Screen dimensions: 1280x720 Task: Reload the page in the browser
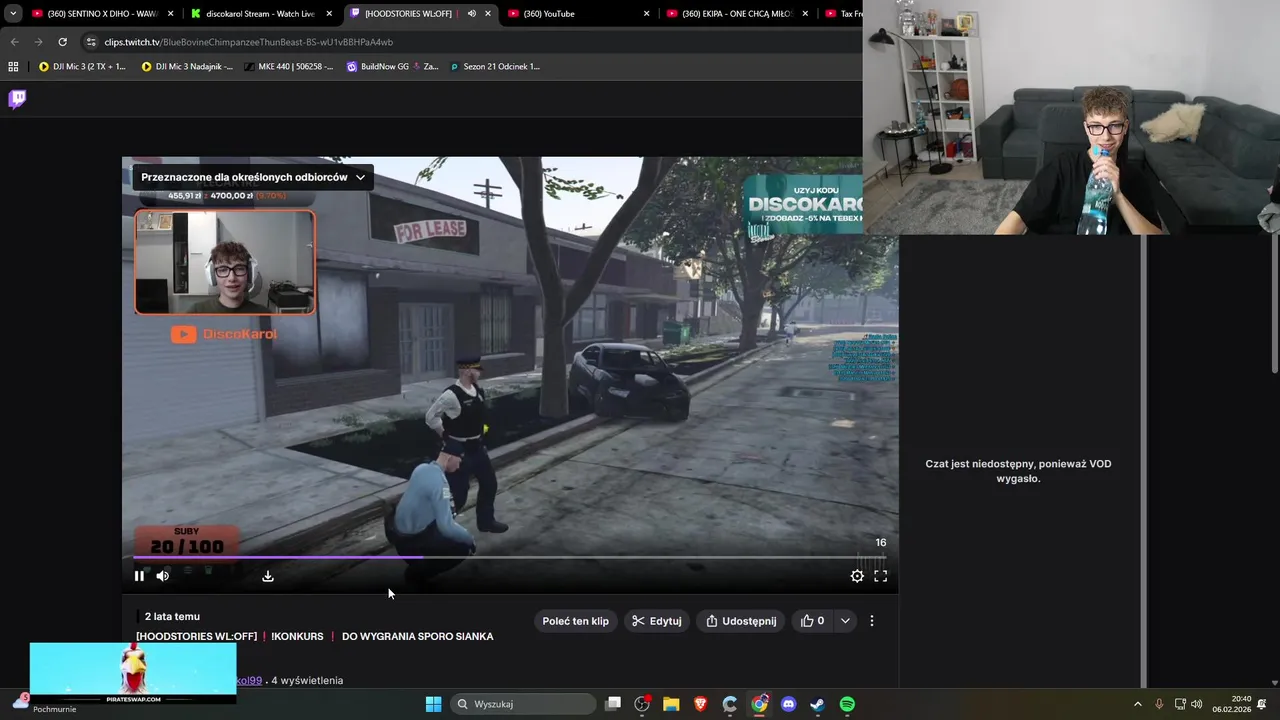(62, 42)
